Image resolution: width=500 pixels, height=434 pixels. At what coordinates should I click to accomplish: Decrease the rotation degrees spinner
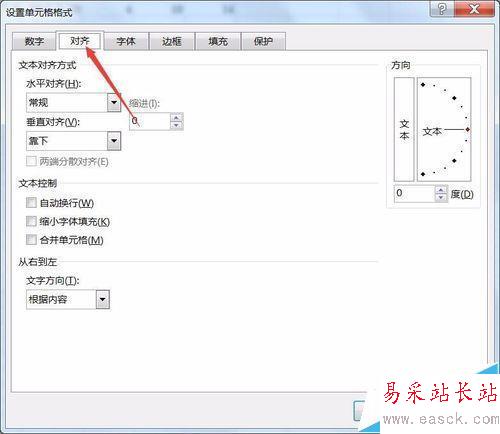tap(441, 197)
